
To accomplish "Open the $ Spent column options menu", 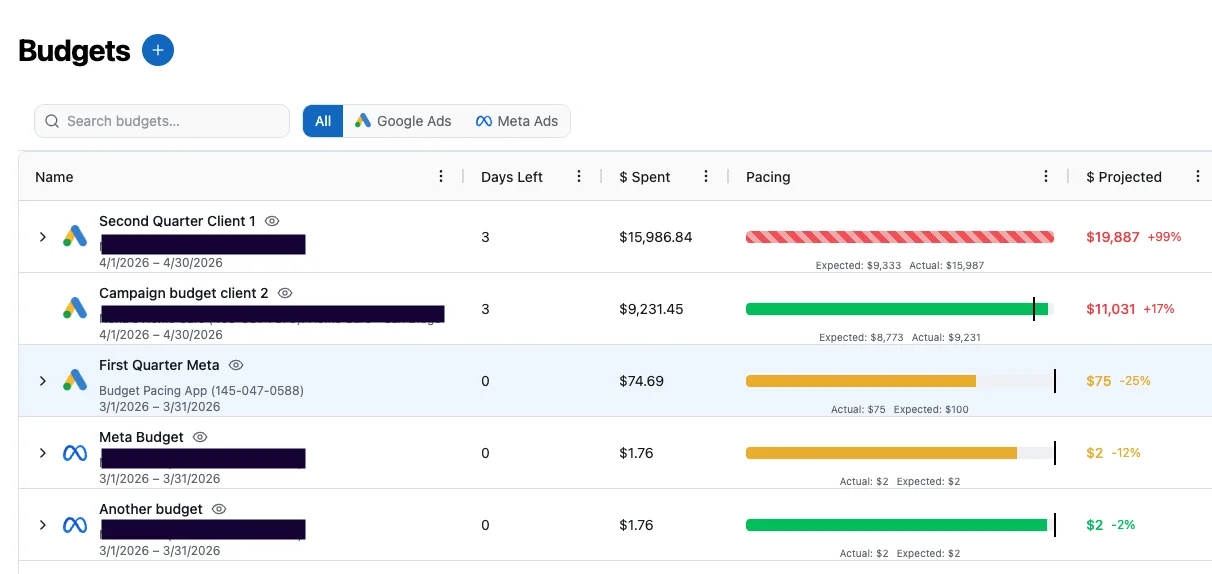I will 706,176.
